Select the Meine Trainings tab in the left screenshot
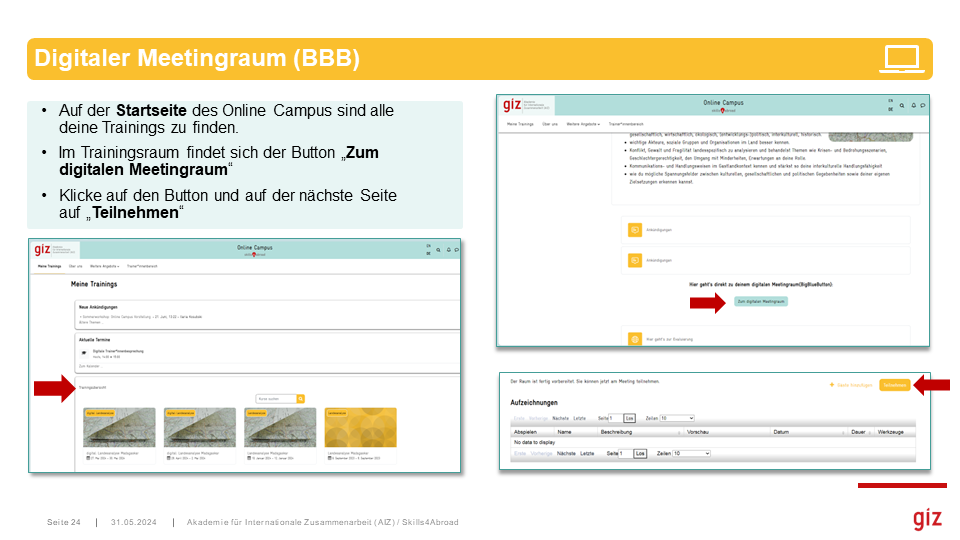The width and height of the screenshot is (960, 540). [49, 267]
